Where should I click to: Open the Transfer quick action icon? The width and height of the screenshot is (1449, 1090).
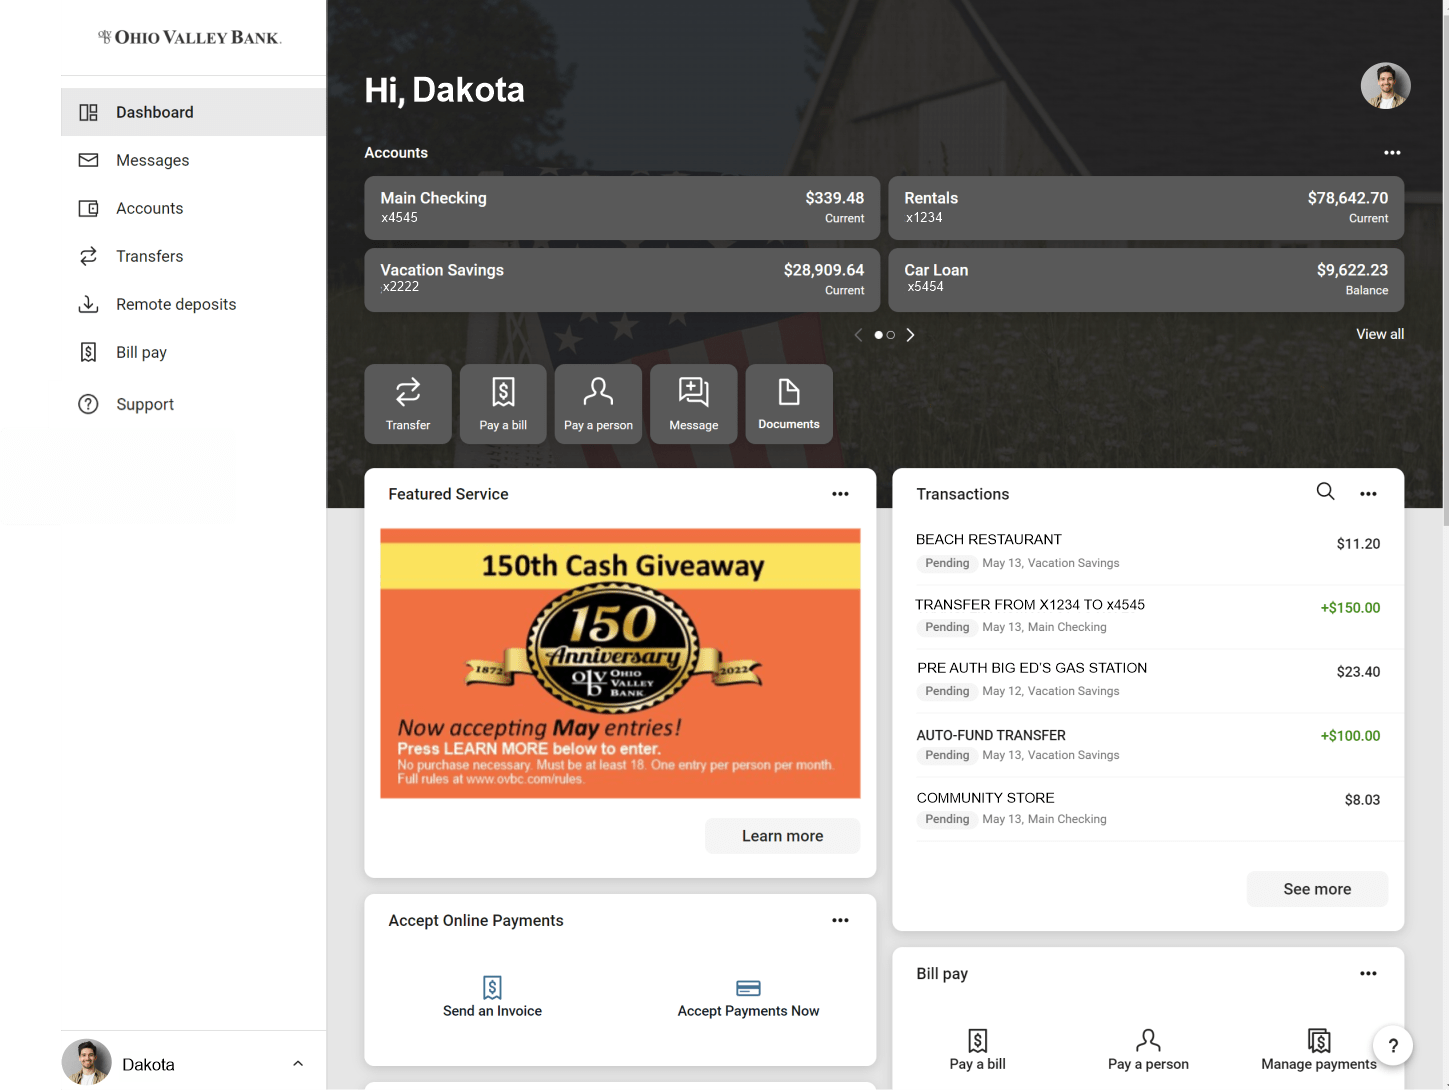point(407,403)
